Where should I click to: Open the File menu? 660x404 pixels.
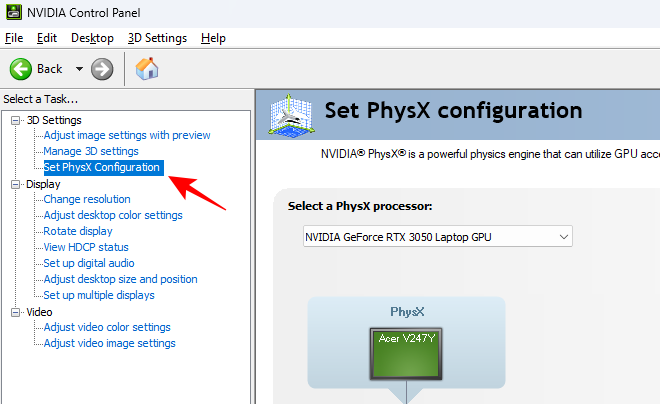[x=14, y=38]
